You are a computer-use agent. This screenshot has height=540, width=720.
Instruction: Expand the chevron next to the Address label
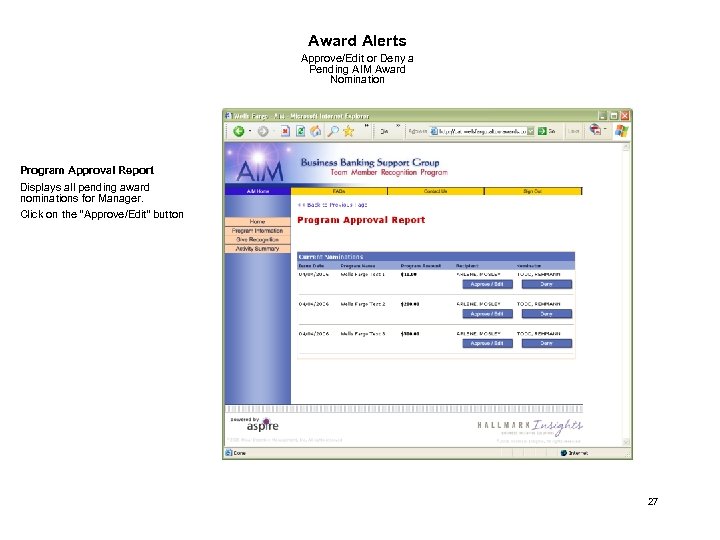click(x=398, y=126)
